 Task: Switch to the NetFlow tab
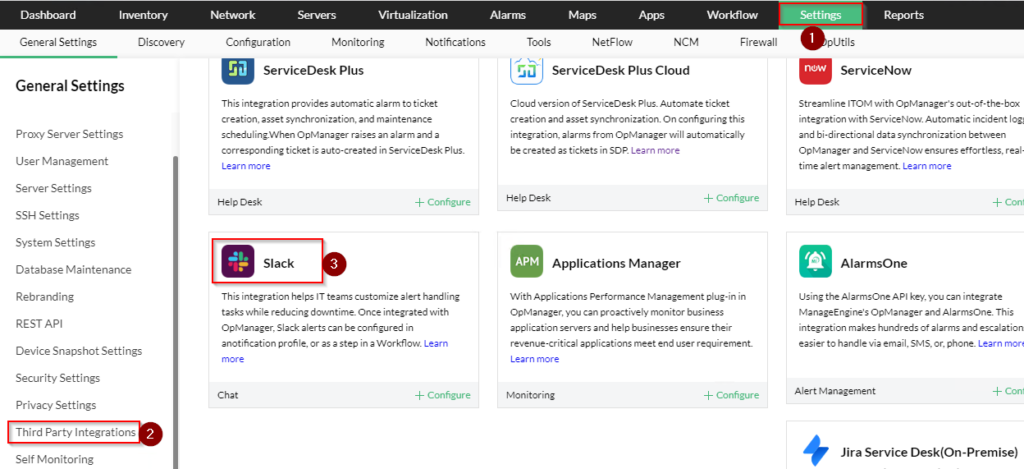[613, 42]
